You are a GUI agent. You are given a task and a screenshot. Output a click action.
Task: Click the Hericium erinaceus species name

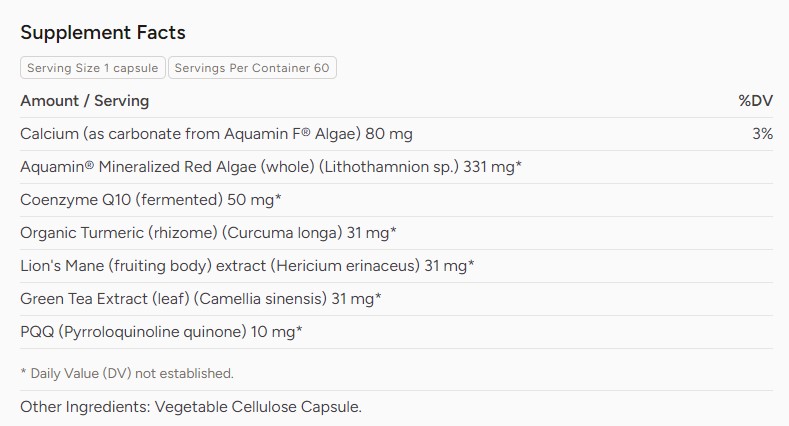click(345, 266)
